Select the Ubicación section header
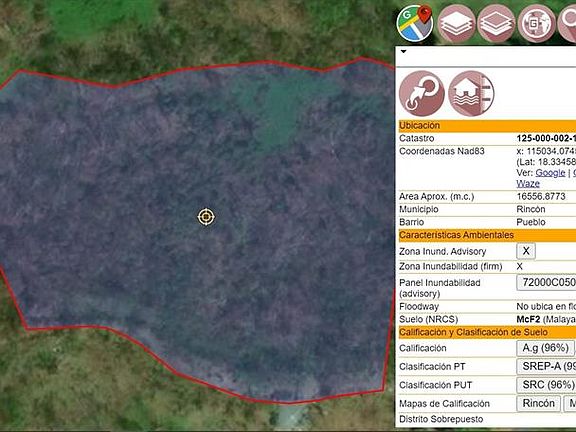 coord(487,126)
